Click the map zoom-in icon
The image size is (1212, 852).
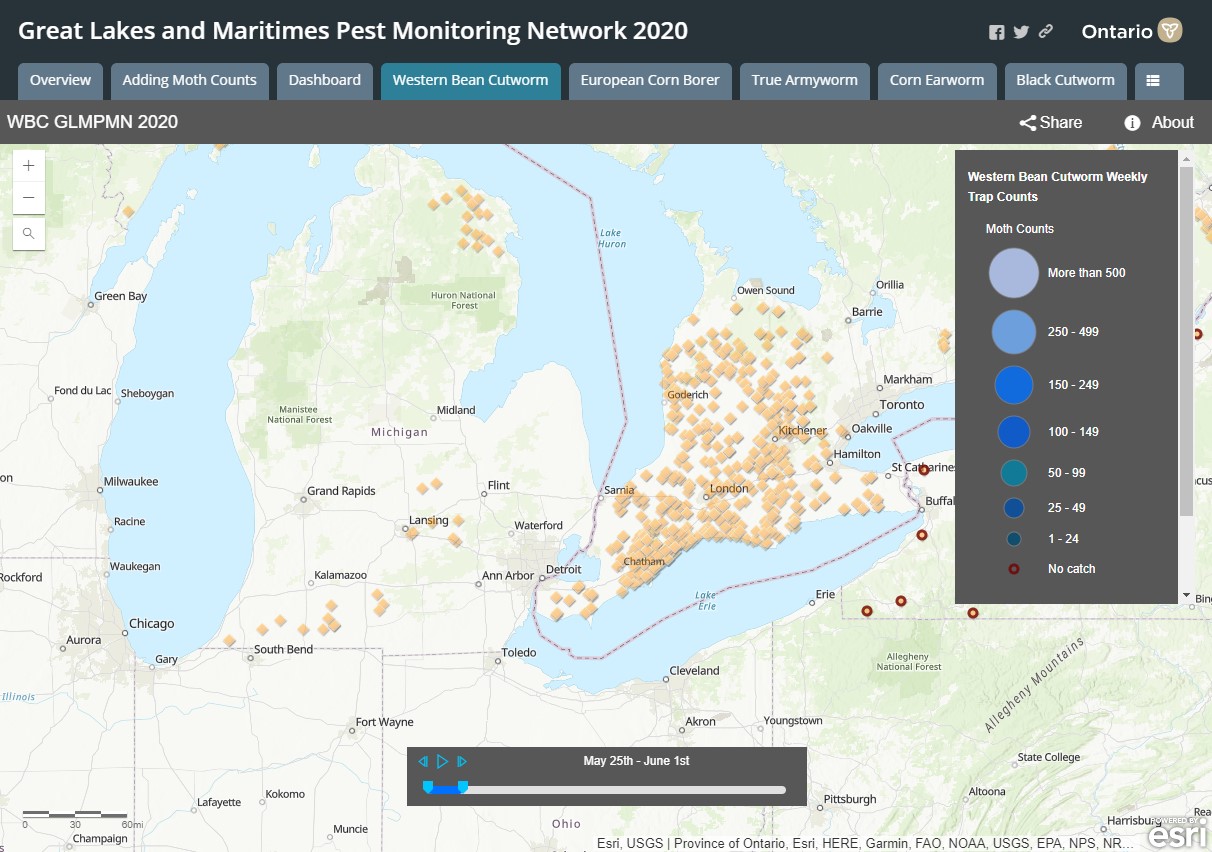[28, 165]
